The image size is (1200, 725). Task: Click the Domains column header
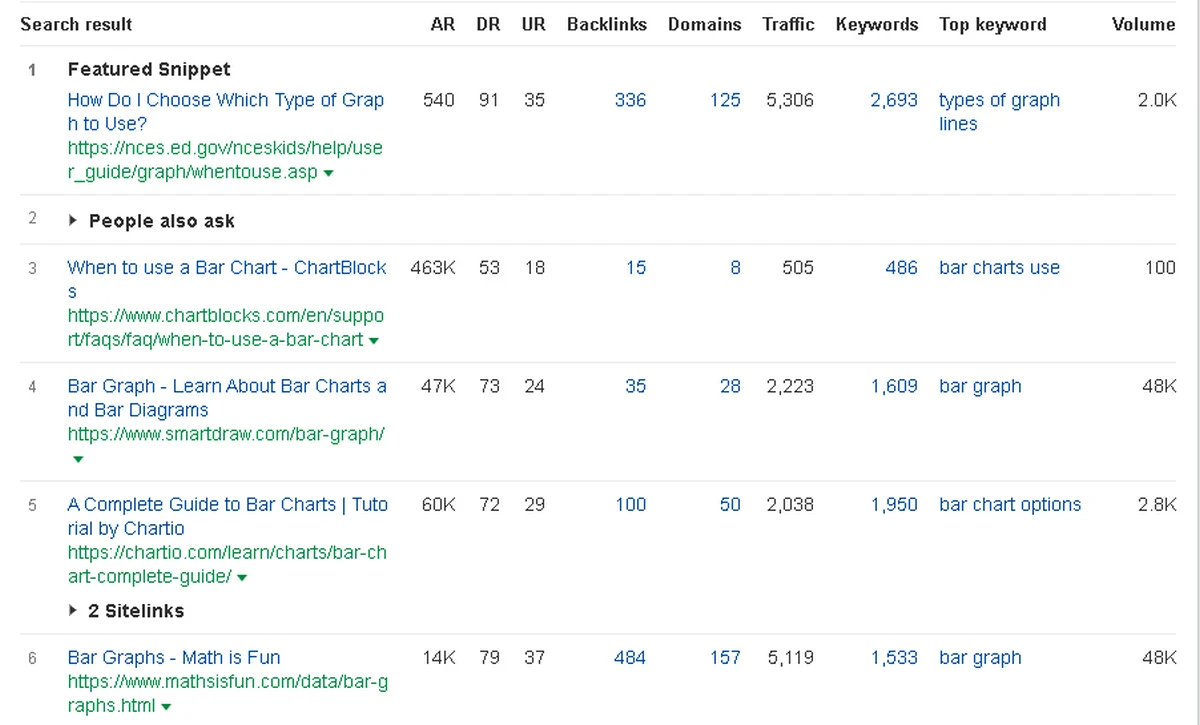pos(705,24)
